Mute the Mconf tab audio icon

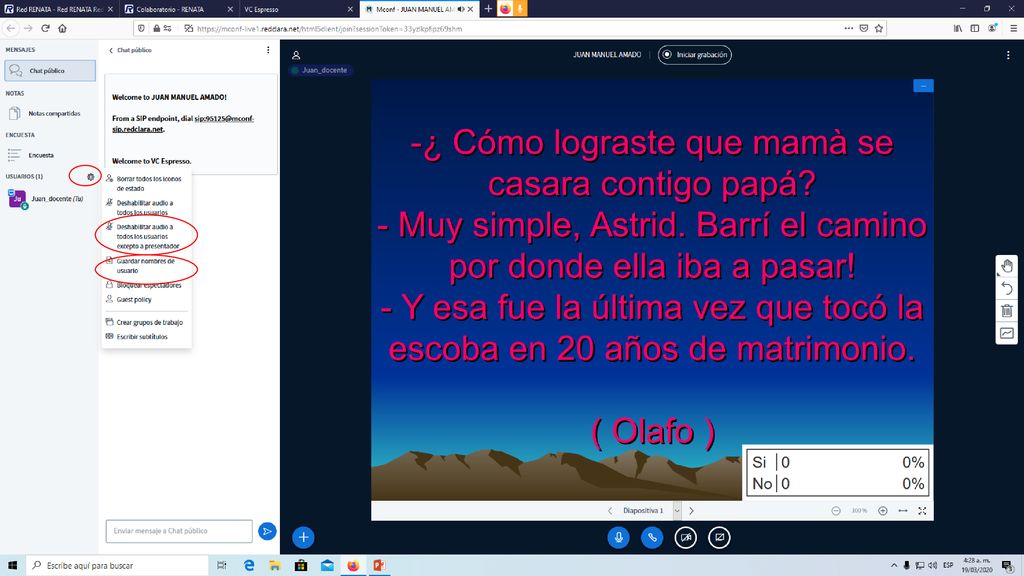pyautogui.click(x=460, y=9)
